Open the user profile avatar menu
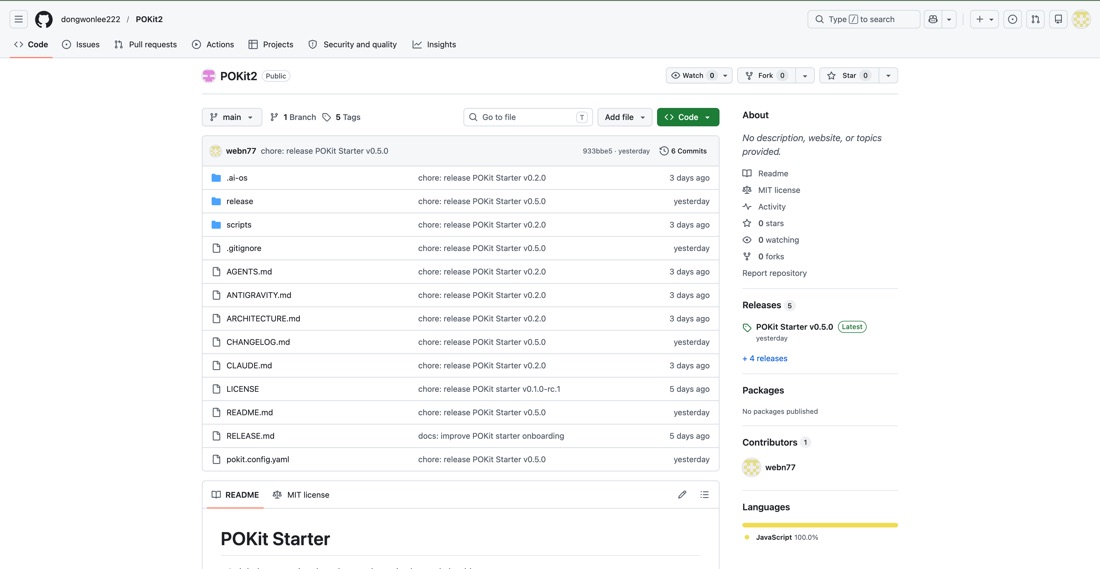 coord(1081,20)
